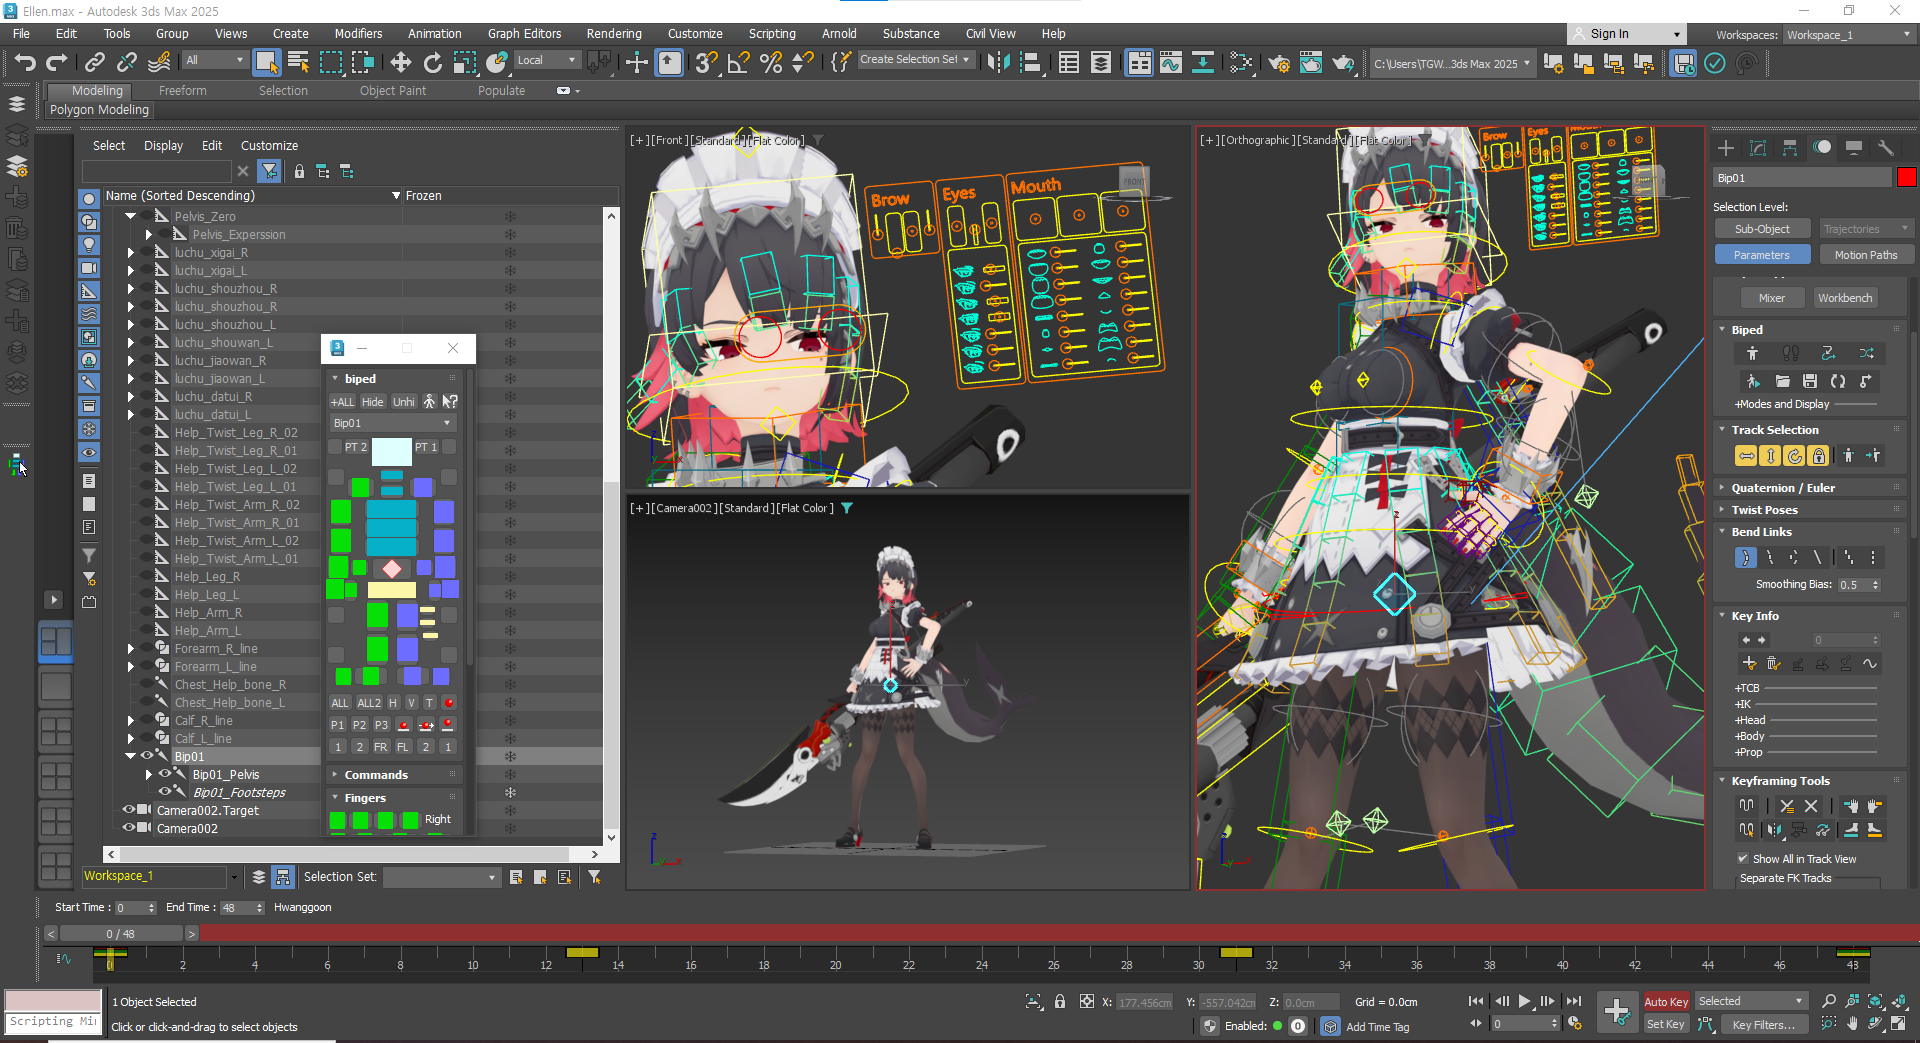The height and width of the screenshot is (1043, 1920).
Task: Toggle visibility eye of Camera002
Action: 128,828
